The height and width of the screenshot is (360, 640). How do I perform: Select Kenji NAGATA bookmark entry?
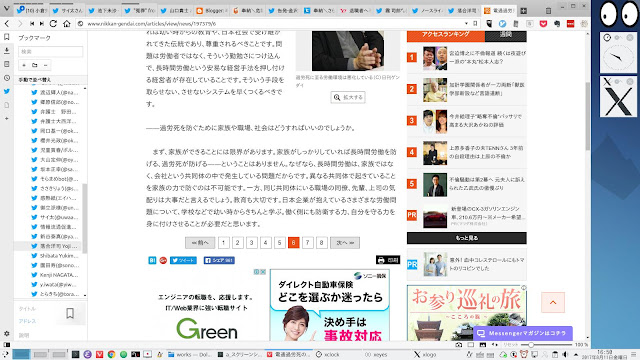tap(55, 275)
